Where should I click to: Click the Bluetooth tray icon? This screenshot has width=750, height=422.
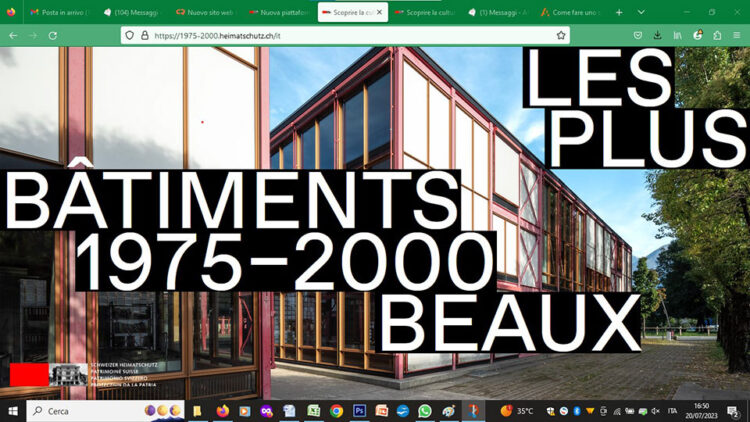(x=577, y=411)
